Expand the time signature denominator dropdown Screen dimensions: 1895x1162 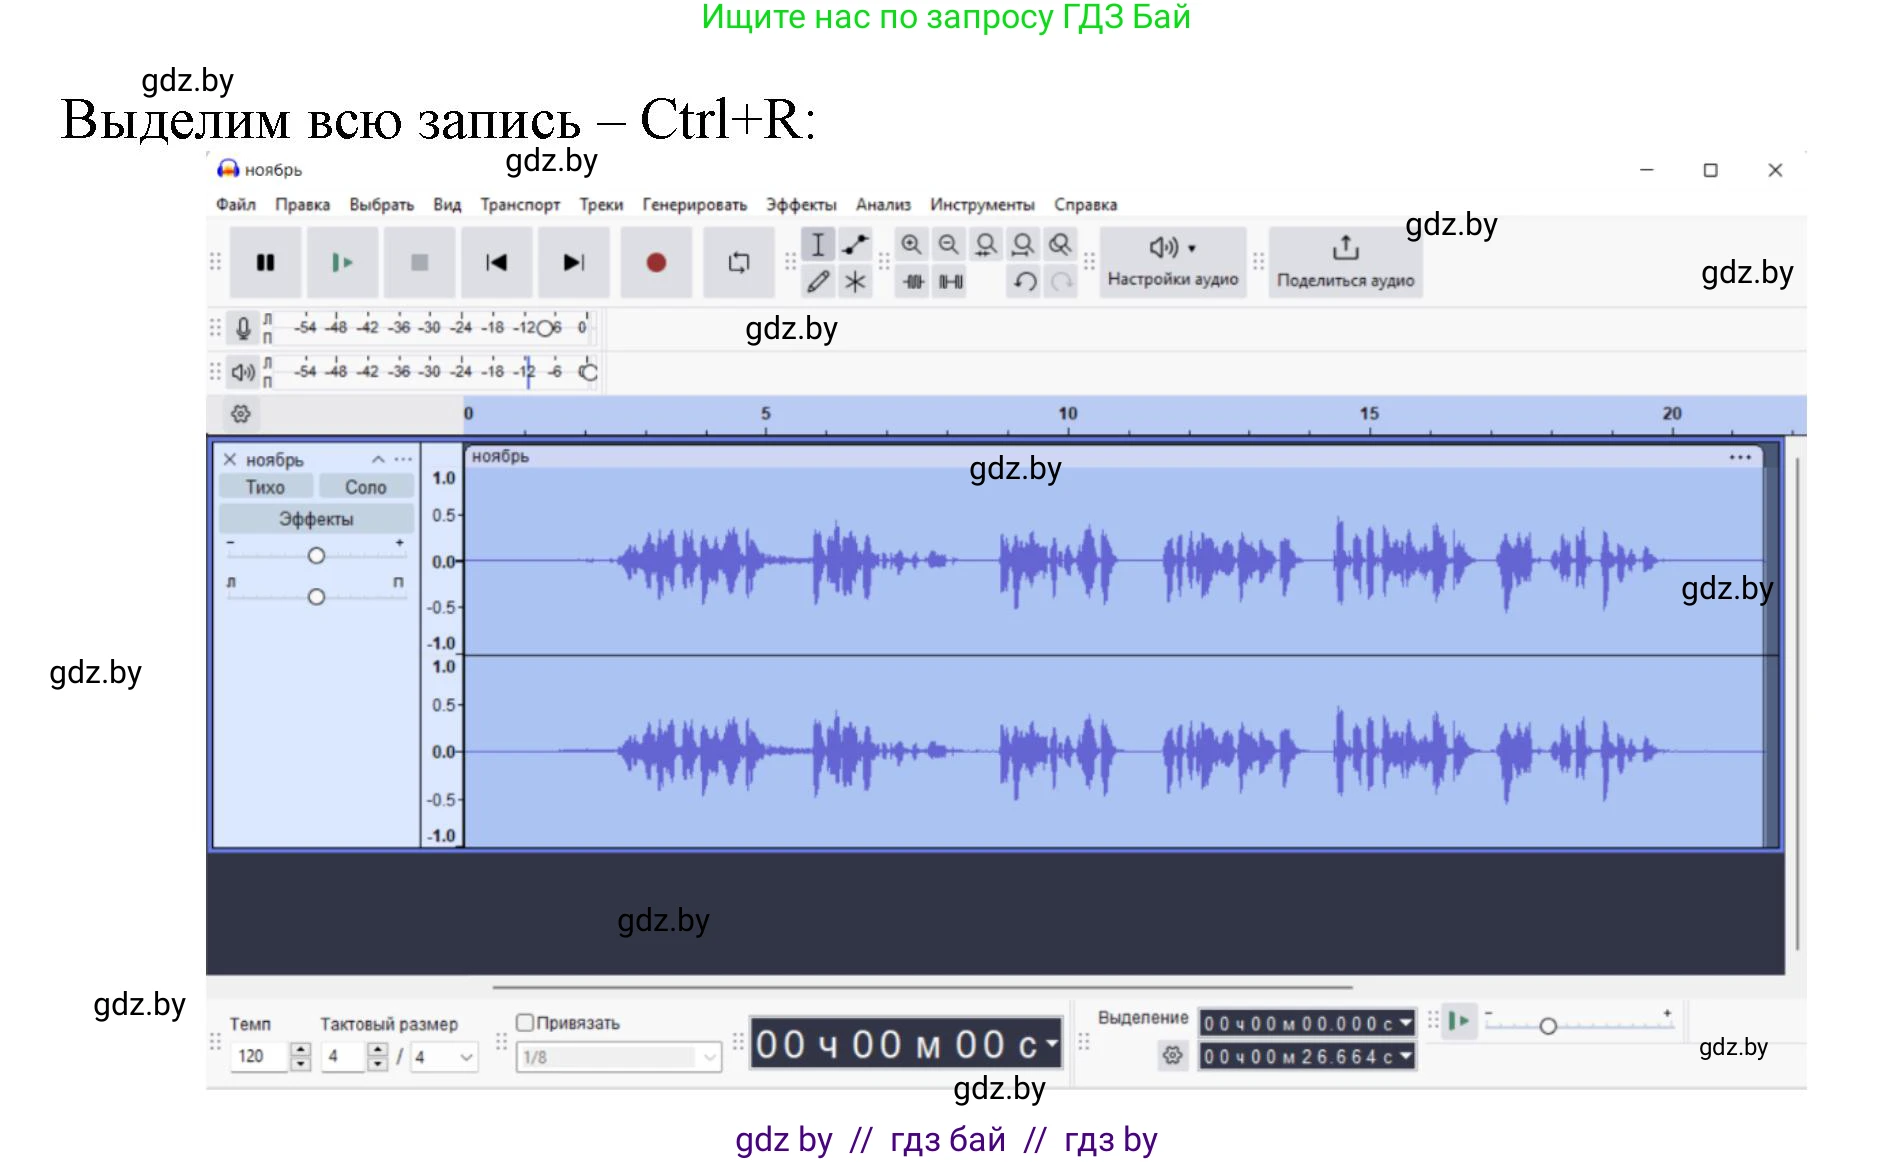coord(466,1057)
